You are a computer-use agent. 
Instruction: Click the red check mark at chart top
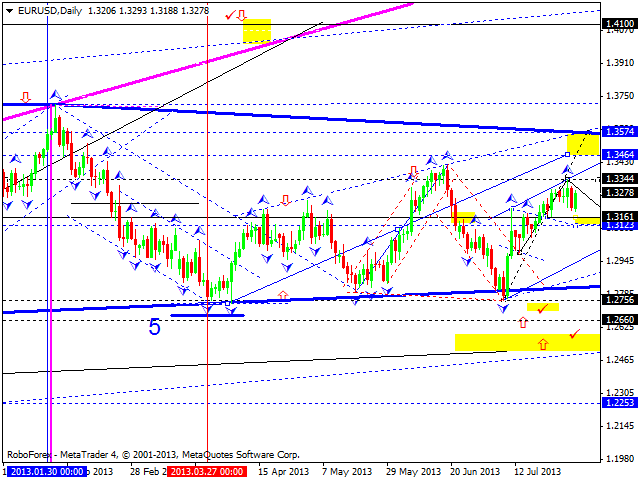coord(231,15)
